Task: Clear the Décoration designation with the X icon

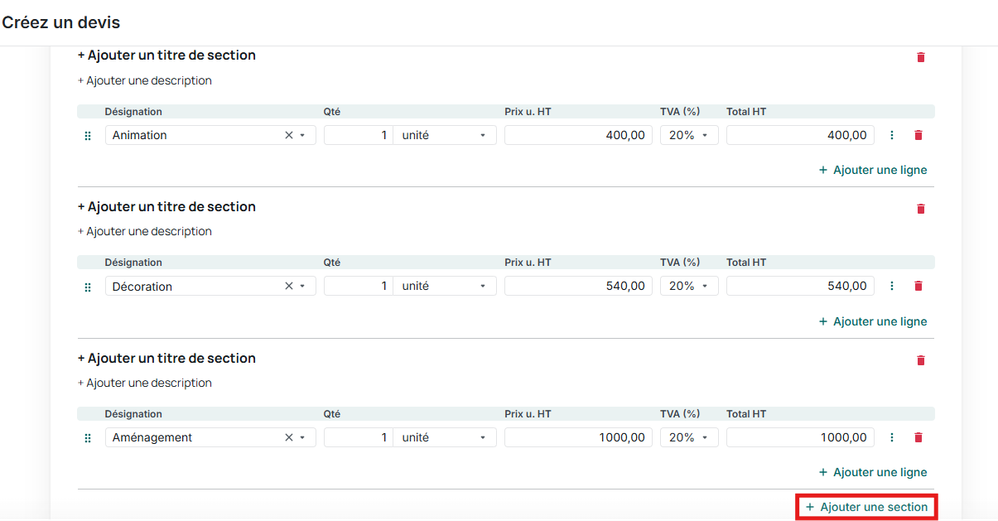Action: point(289,286)
